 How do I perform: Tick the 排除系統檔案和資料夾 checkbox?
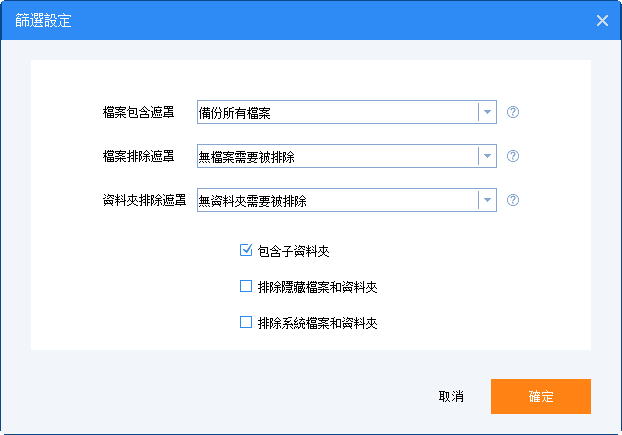[246, 323]
